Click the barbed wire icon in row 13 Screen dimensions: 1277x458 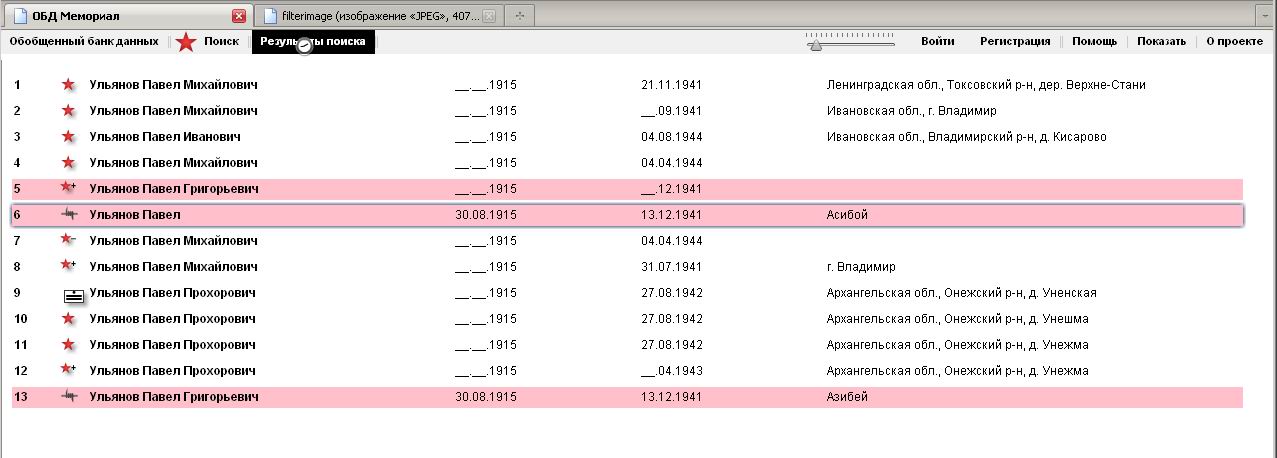68,397
